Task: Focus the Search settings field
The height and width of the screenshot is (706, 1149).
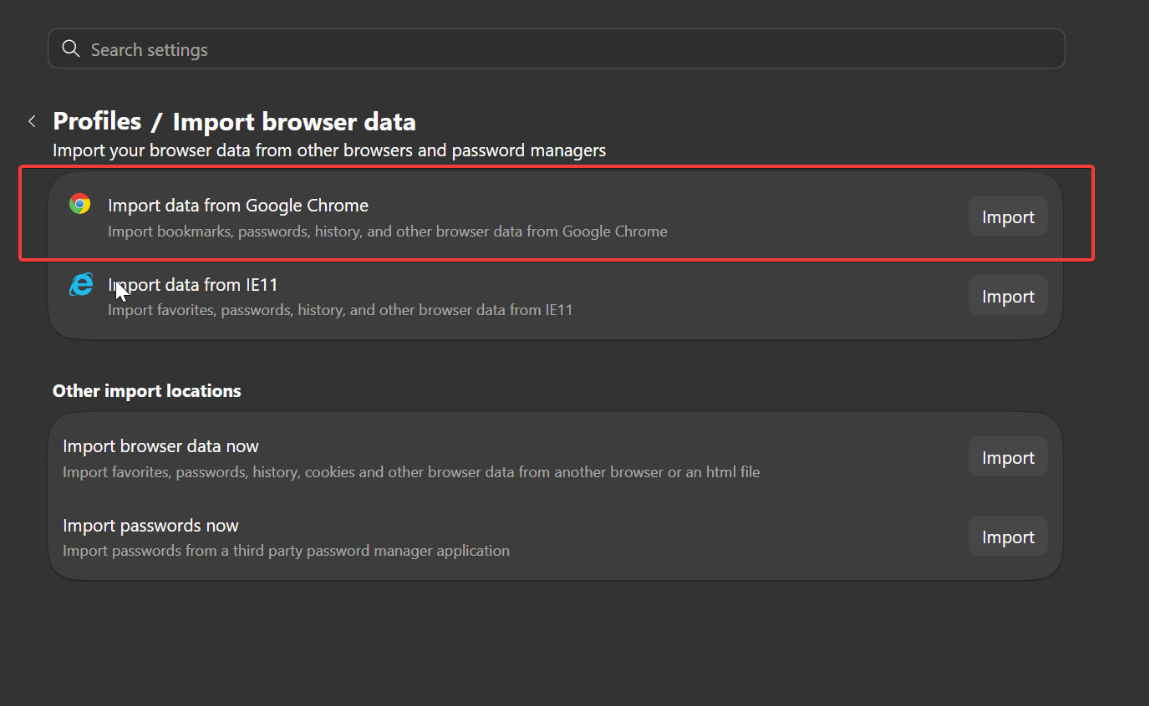Action: coord(556,49)
